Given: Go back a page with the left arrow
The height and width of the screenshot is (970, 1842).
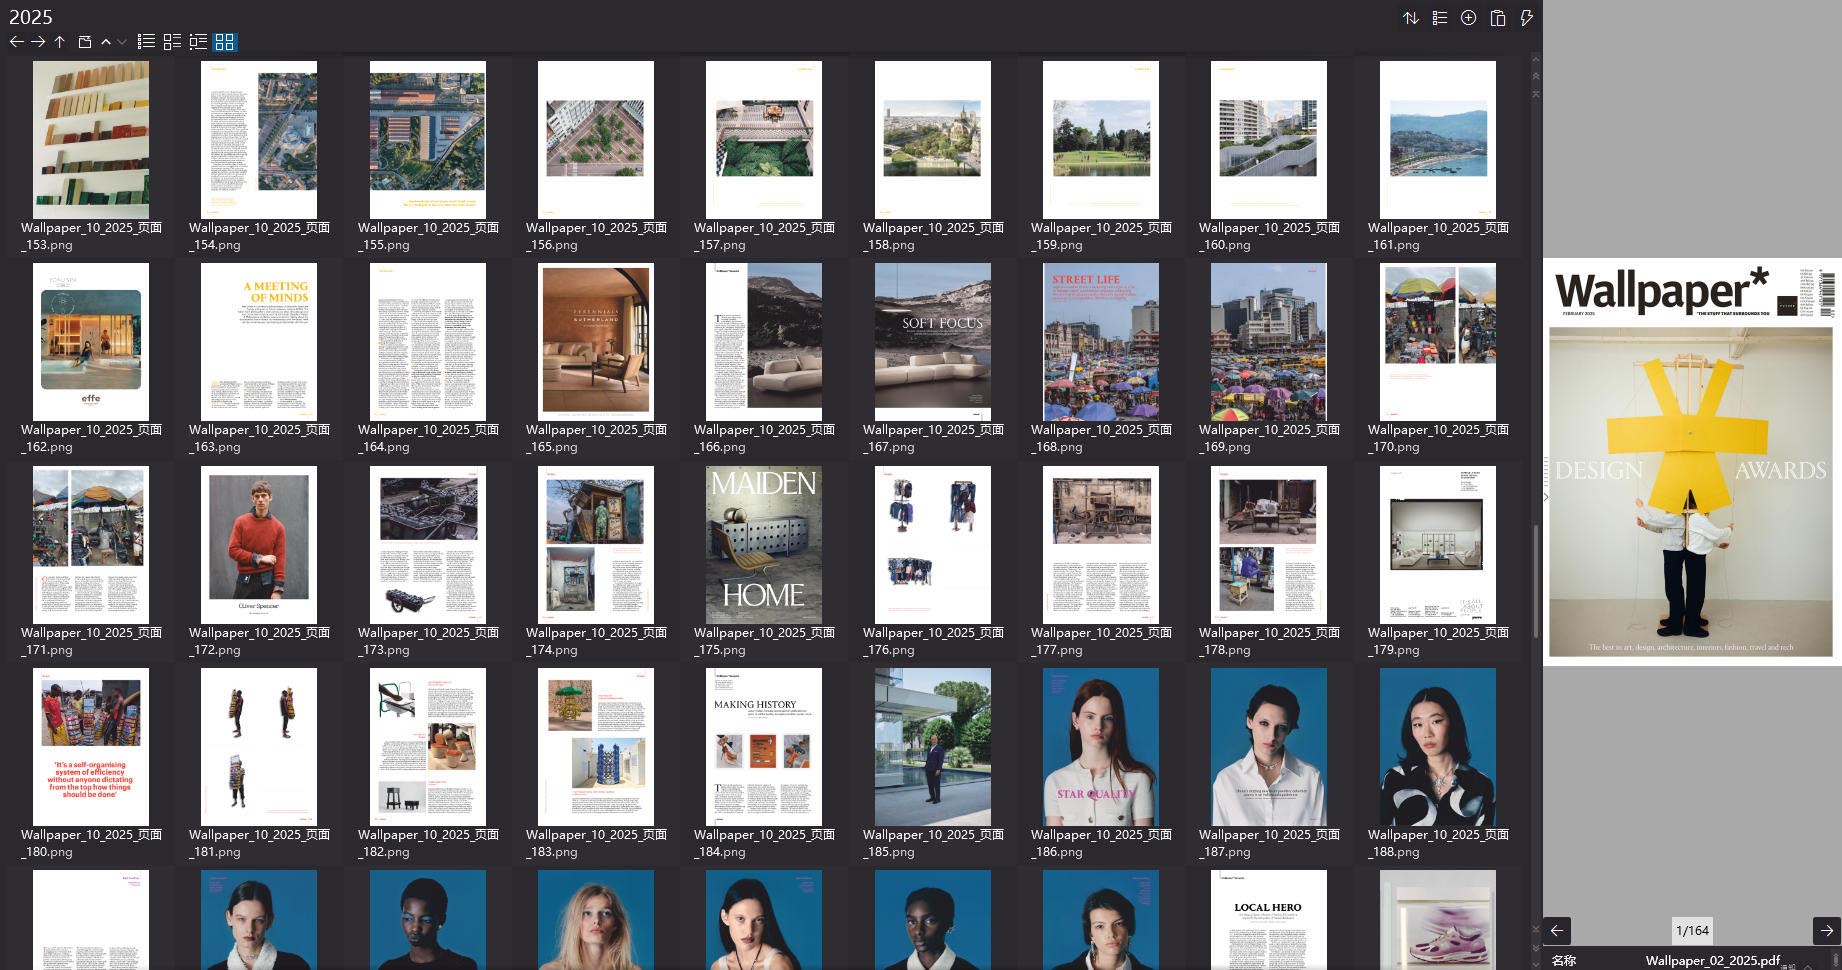Looking at the screenshot, I should [x=1557, y=931].
